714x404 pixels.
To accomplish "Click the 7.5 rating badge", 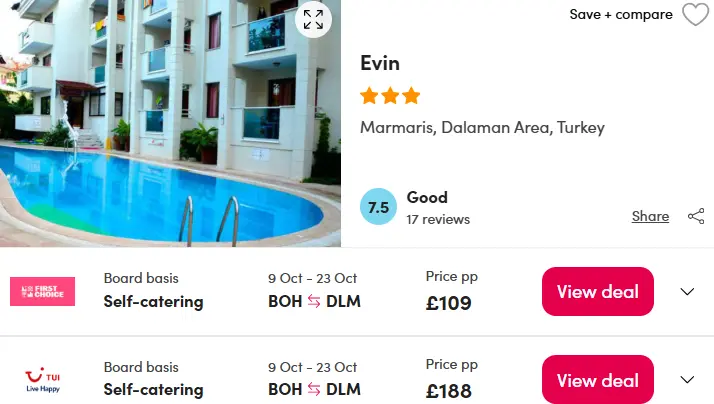I will pos(378,207).
